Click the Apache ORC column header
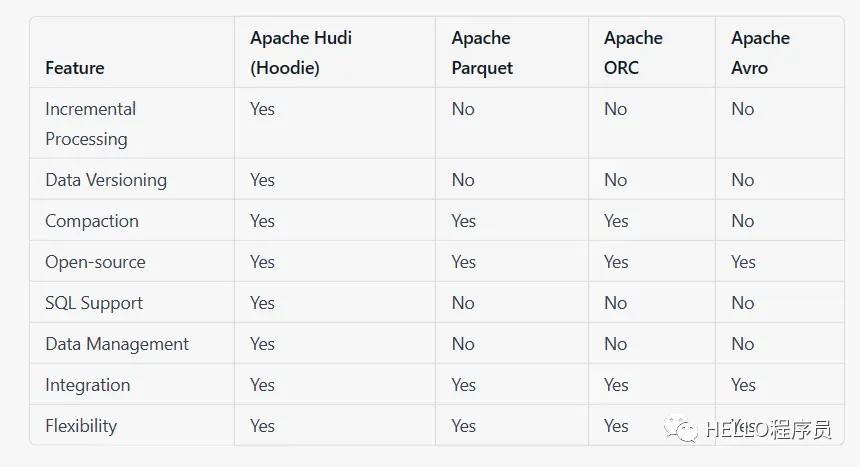 point(633,53)
